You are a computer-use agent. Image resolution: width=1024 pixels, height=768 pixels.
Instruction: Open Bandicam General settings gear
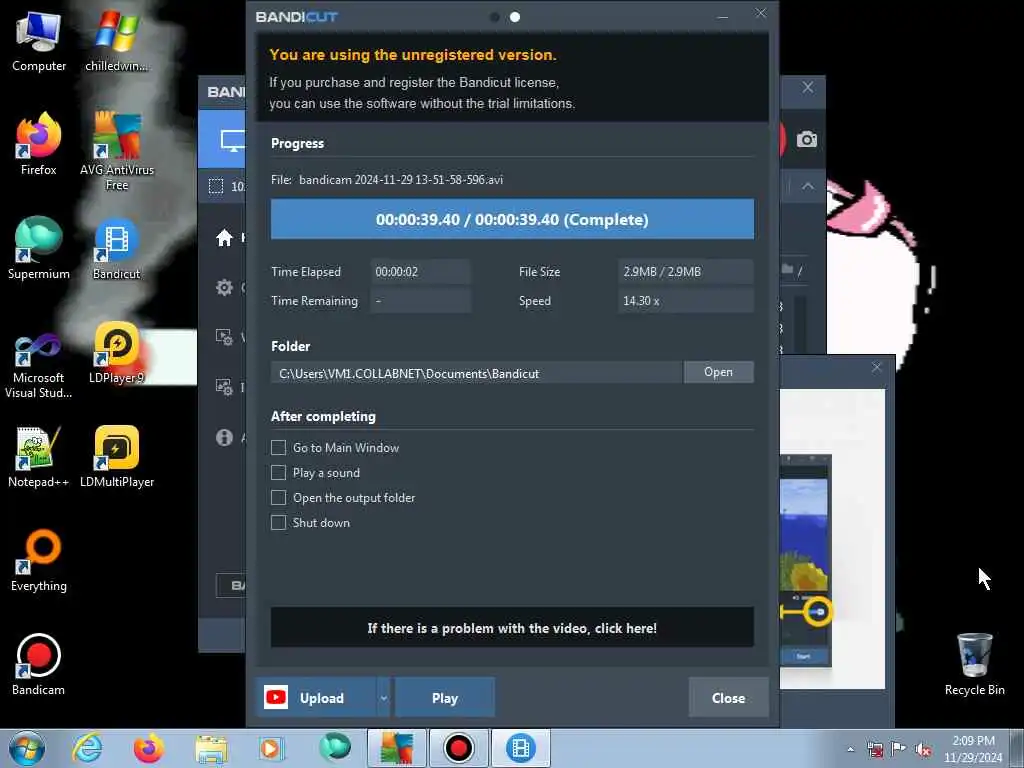225,287
